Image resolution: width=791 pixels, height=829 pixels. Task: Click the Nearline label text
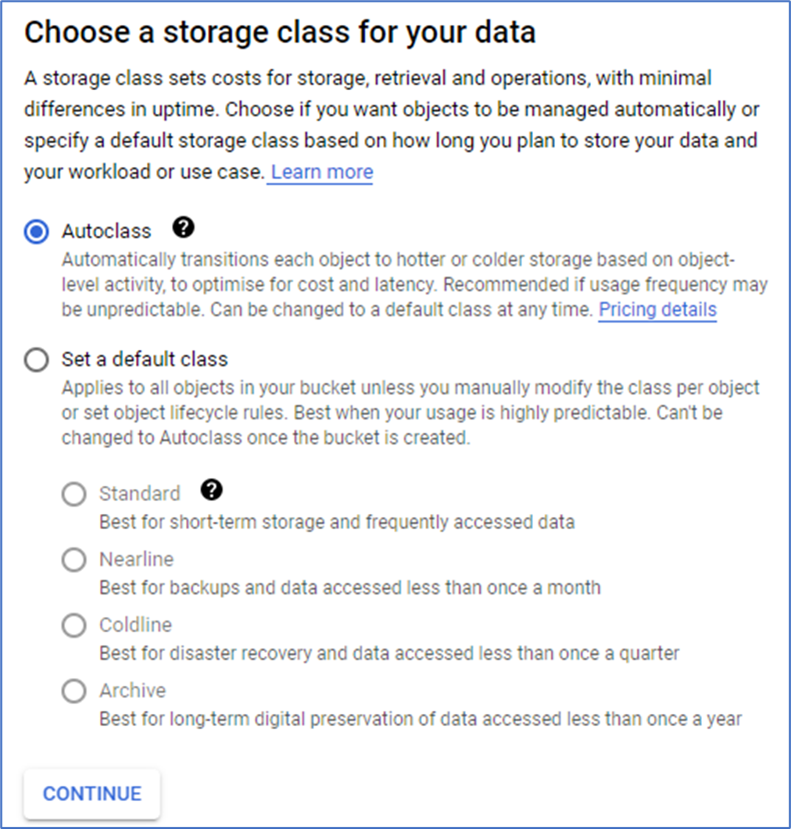[x=136, y=559]
